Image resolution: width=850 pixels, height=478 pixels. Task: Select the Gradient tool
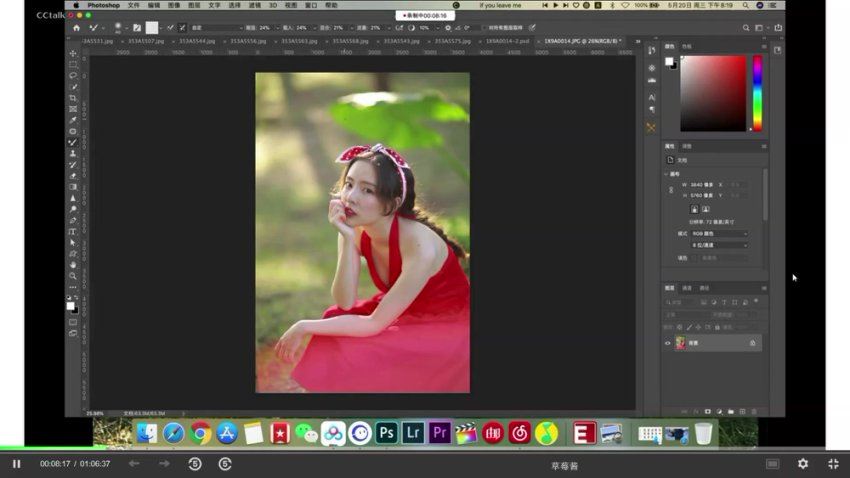(73, 187)
